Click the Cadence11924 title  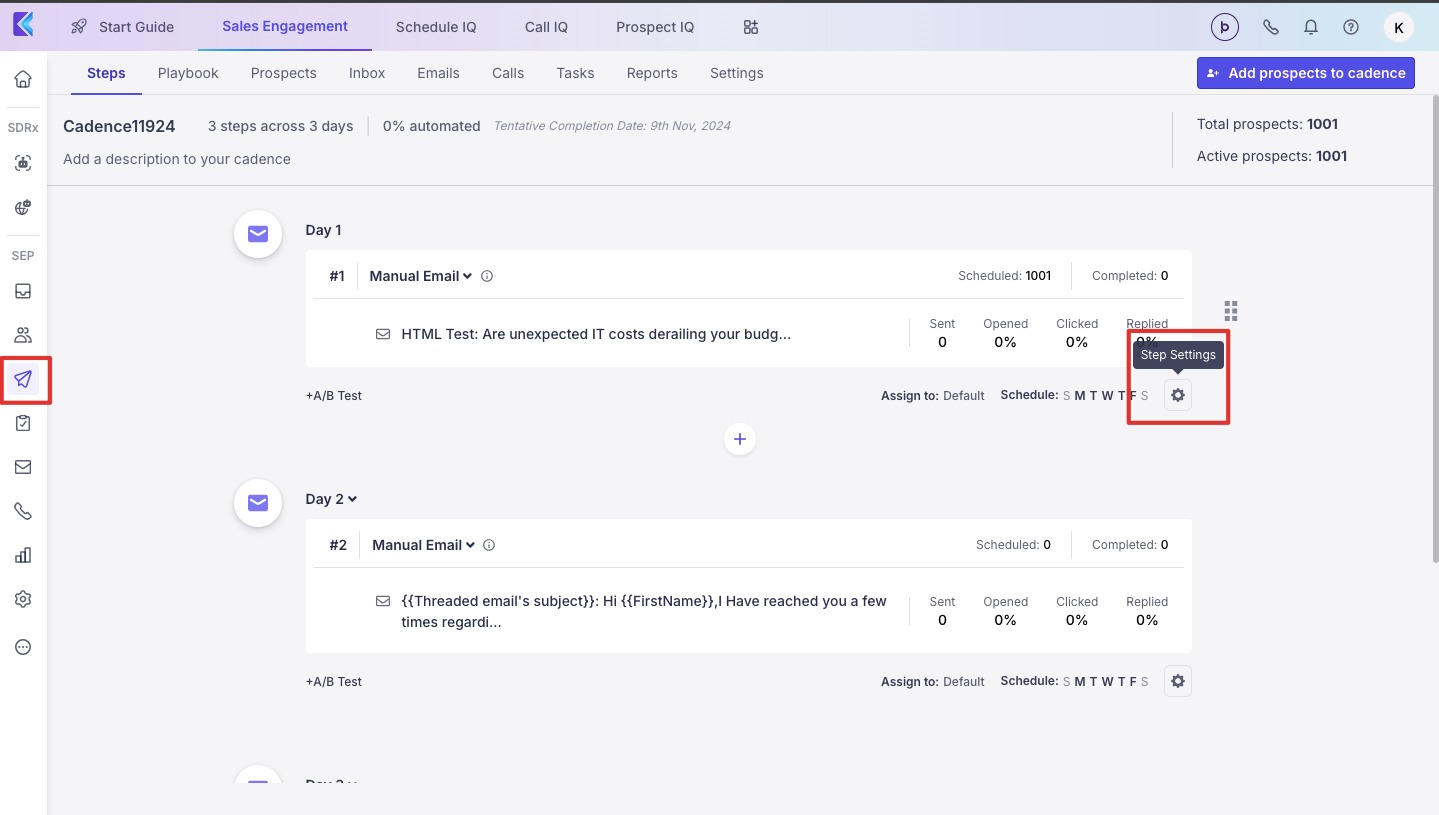click(119, 126)
